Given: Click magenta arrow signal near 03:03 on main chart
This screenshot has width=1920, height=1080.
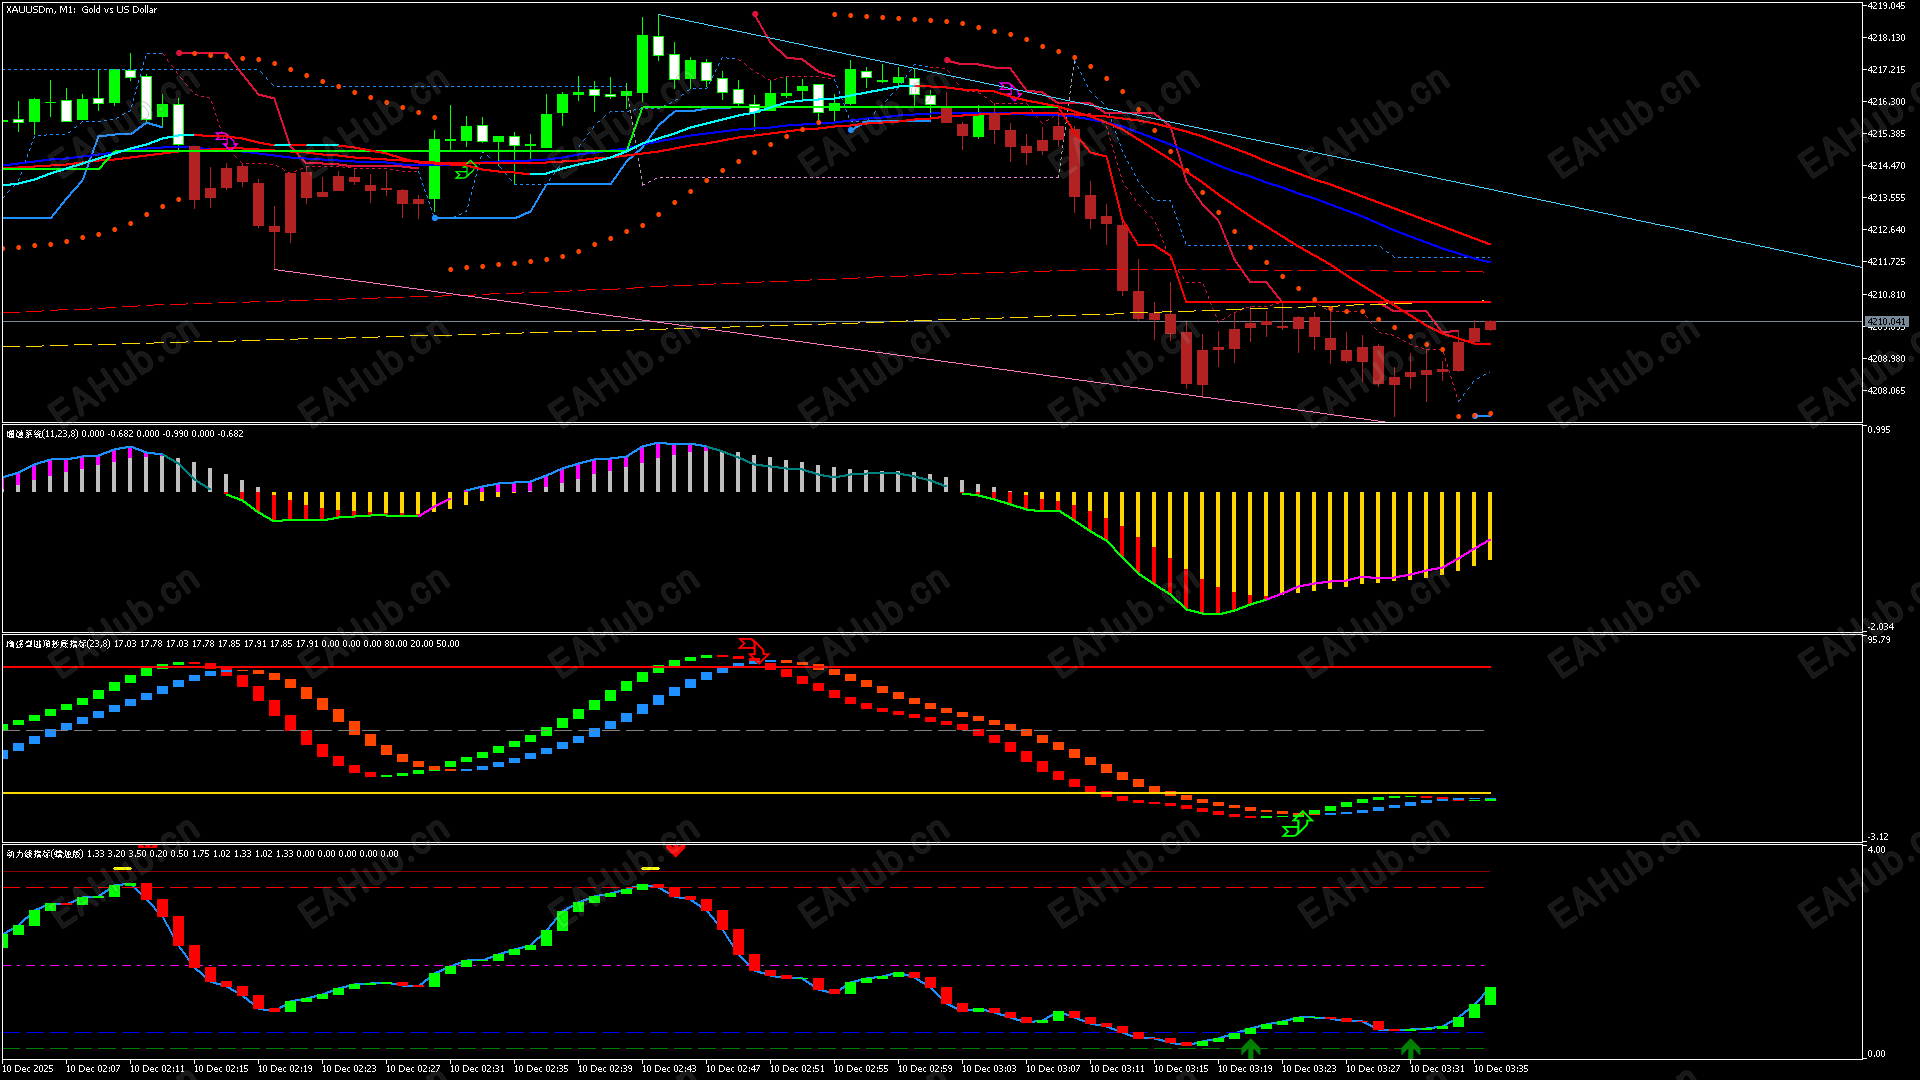Looking at the screenshot, I should [x=1010, y=92].
